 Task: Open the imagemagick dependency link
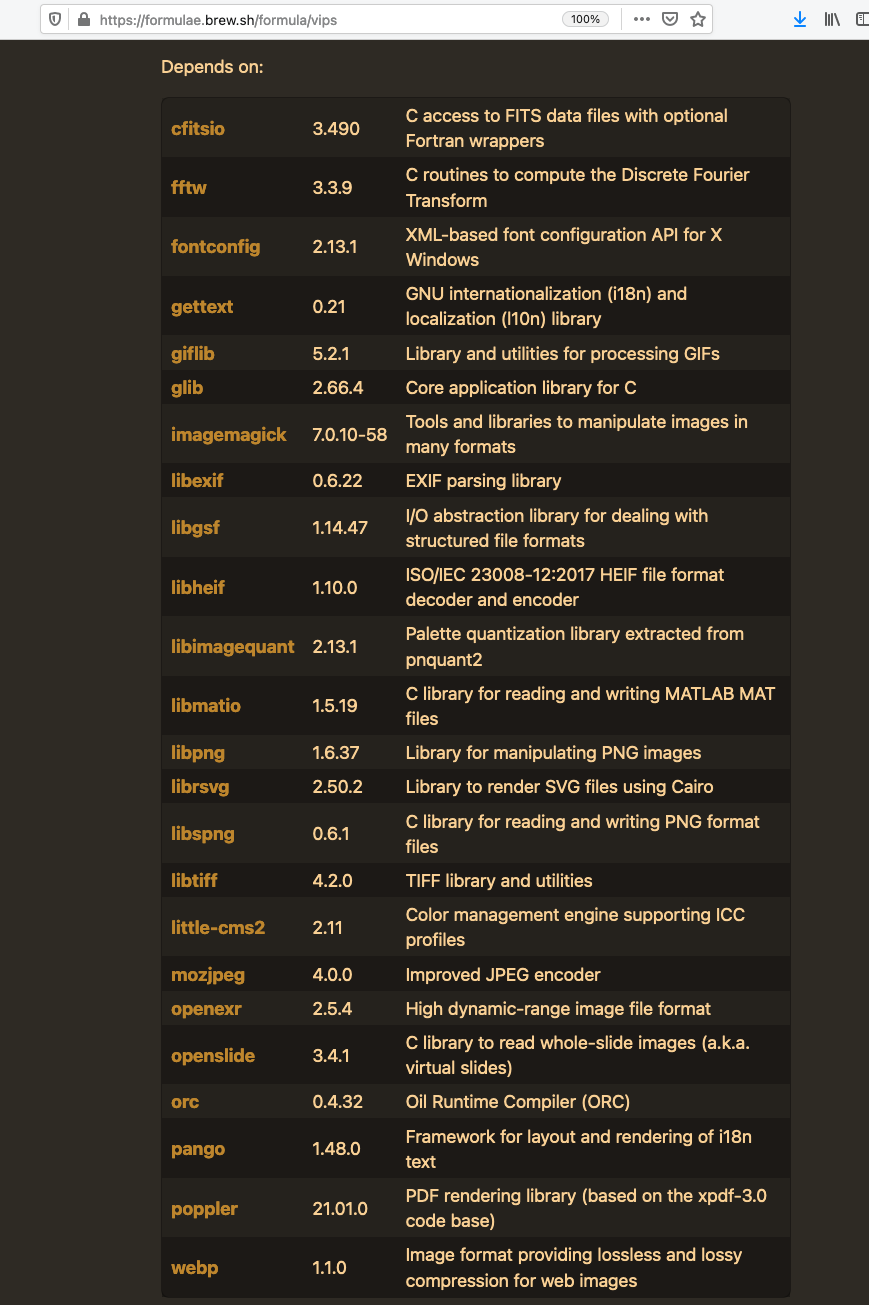click(x=228, y=434)
